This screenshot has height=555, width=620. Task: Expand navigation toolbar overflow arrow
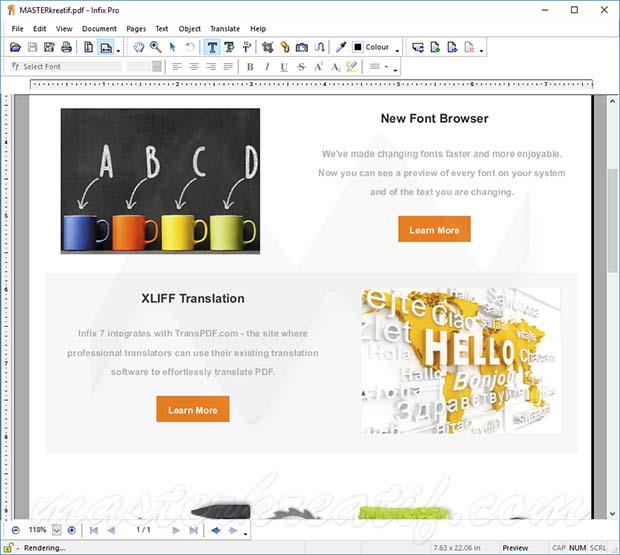tap(246, 534)
